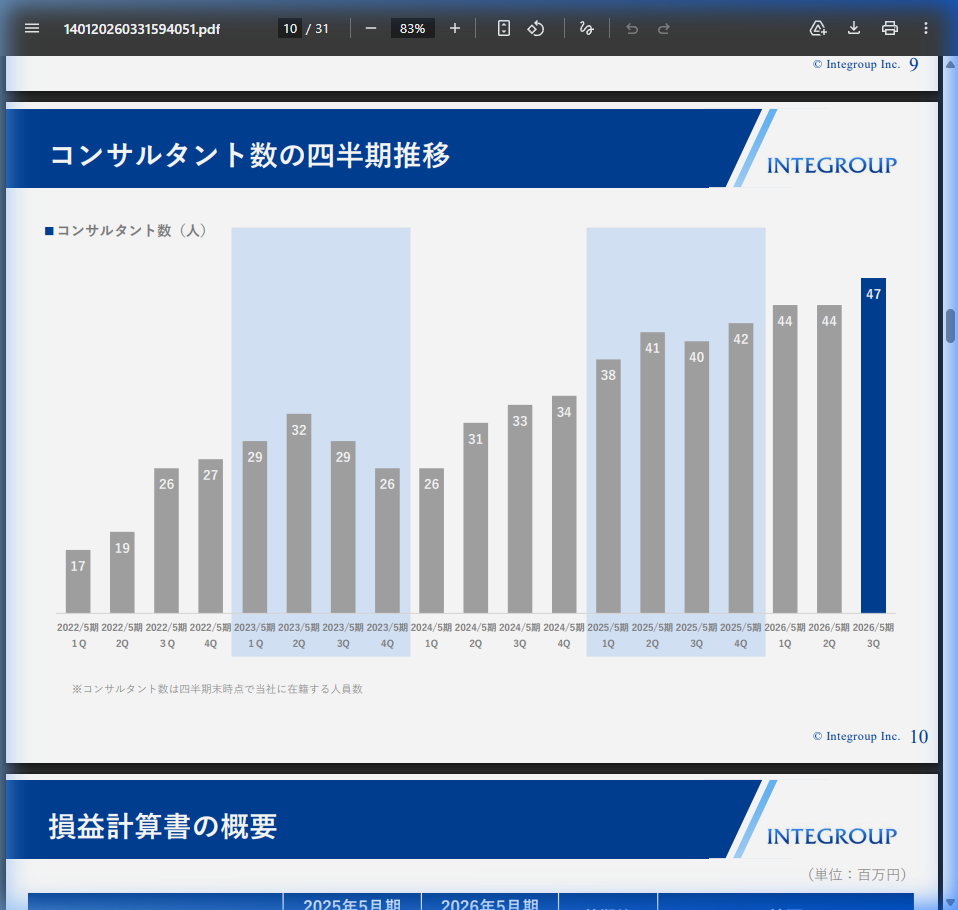Select the slide title コンサルタント数の四半期推移
Screen dimensions: 958x910
pos(250,155)
